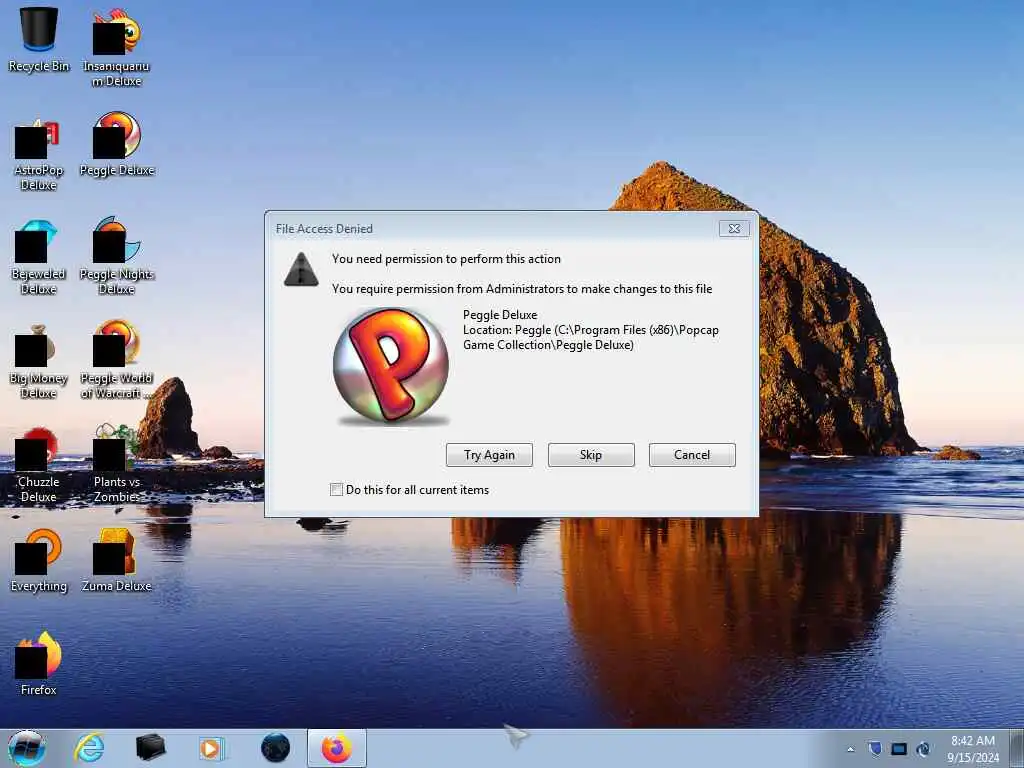Click the Administrators permission message text
This screenshot has height=768, width=1024.
click(522, 289)
